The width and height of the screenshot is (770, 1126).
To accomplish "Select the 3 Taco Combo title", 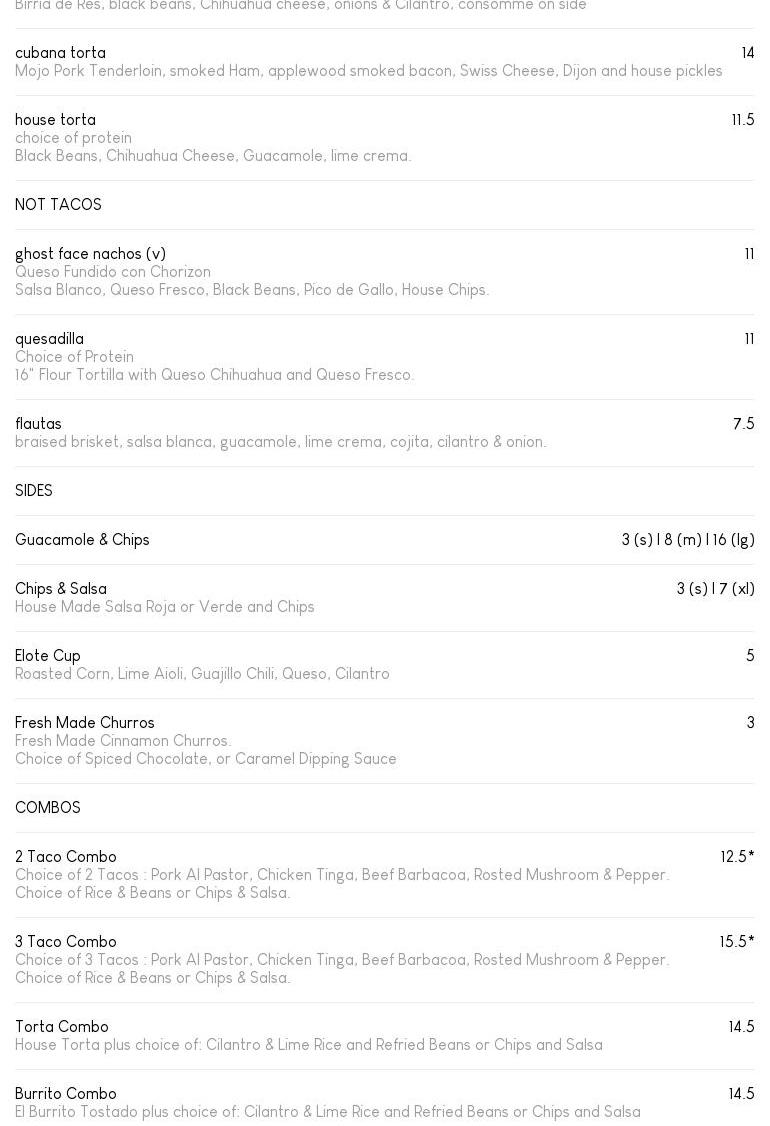I will 66,942.
